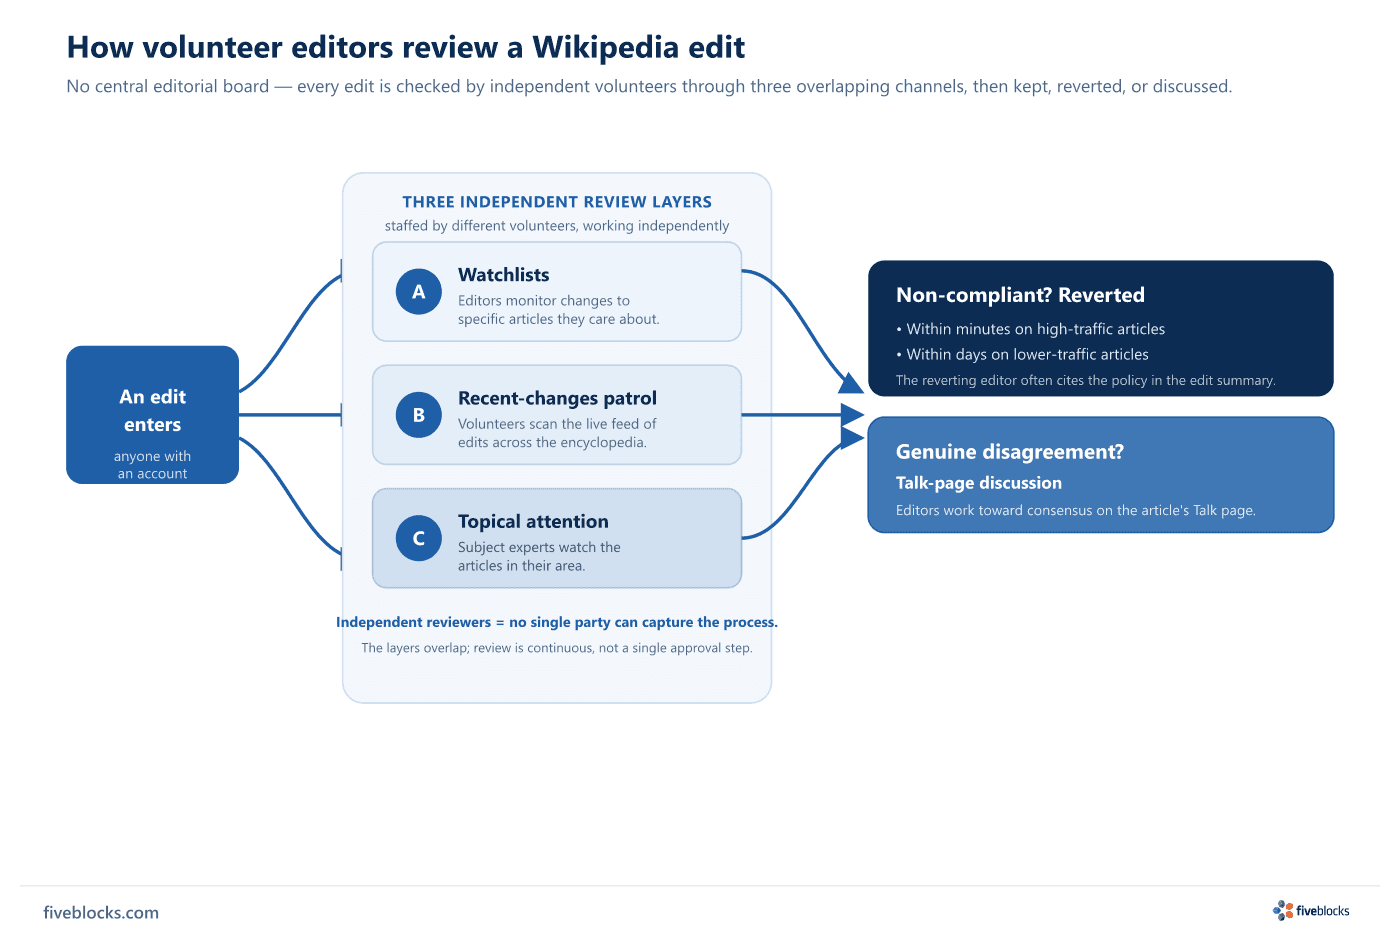The width and height of the screenshot is (1400, 945).
Task: Click the 'No central editorial board' subtitle
Action: (x=649, y=86)
